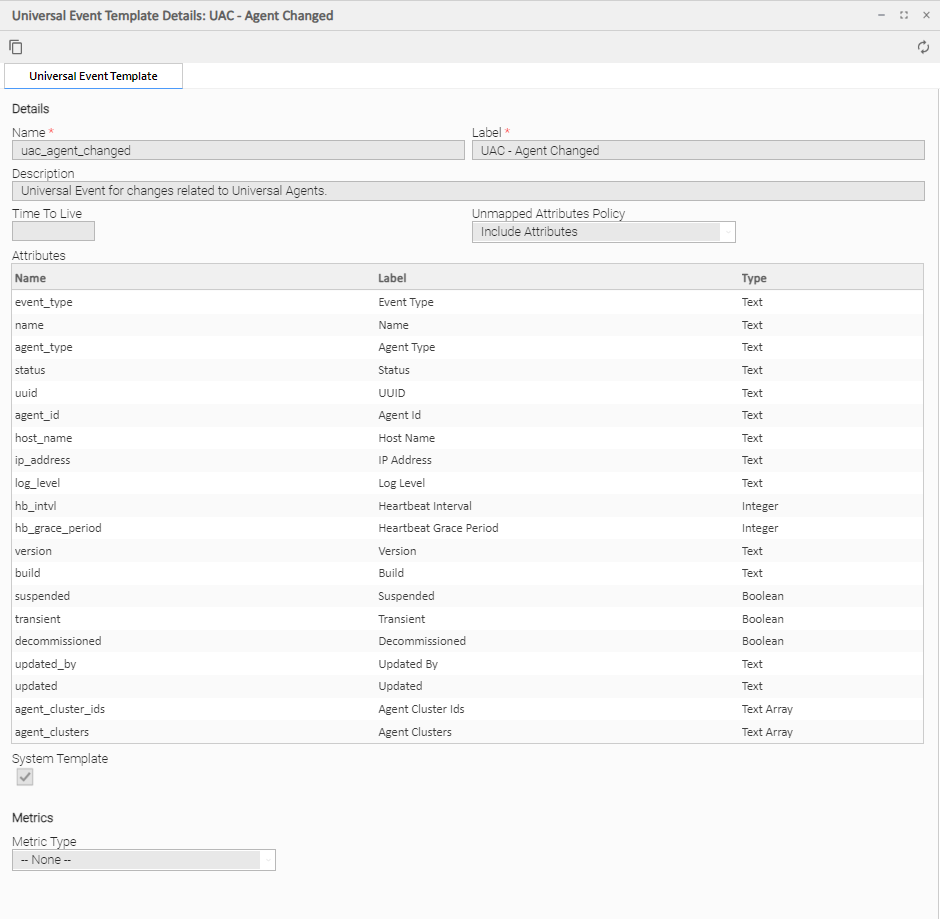Image resolution: width=940 pixels, height=919 pixels.
Task: Focus the Description text field
Action: click(467, 190)
